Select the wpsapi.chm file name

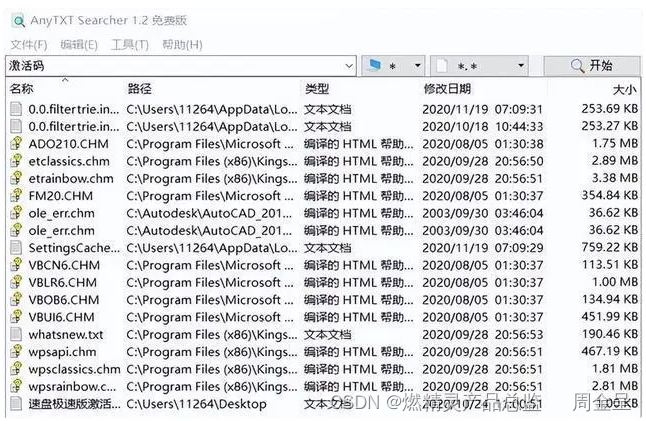[62, 352]
